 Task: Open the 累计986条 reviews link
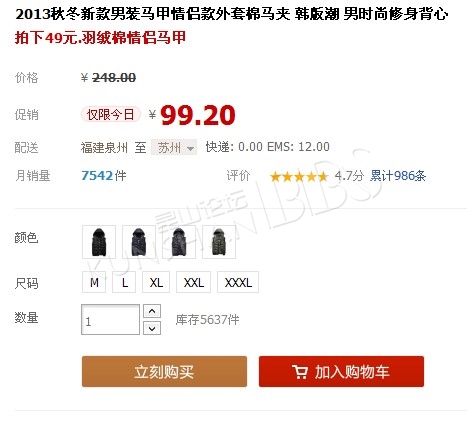pyautogui.click(x=398, y=176)
